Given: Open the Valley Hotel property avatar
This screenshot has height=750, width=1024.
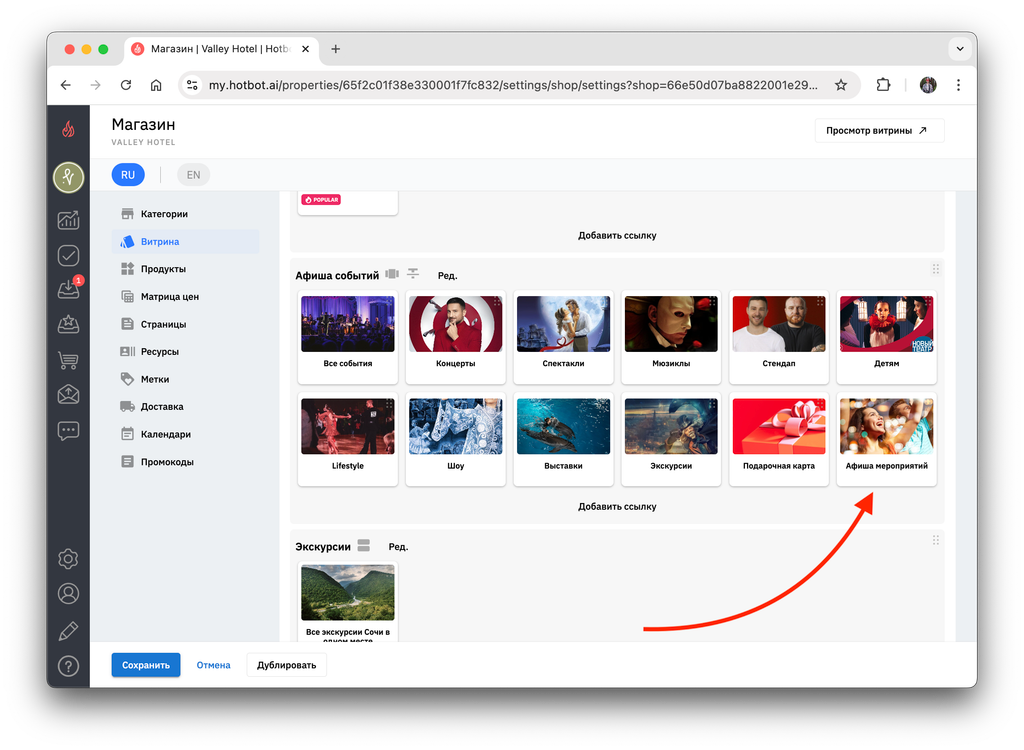Looking at the screenshot, I should pos(68,177).
